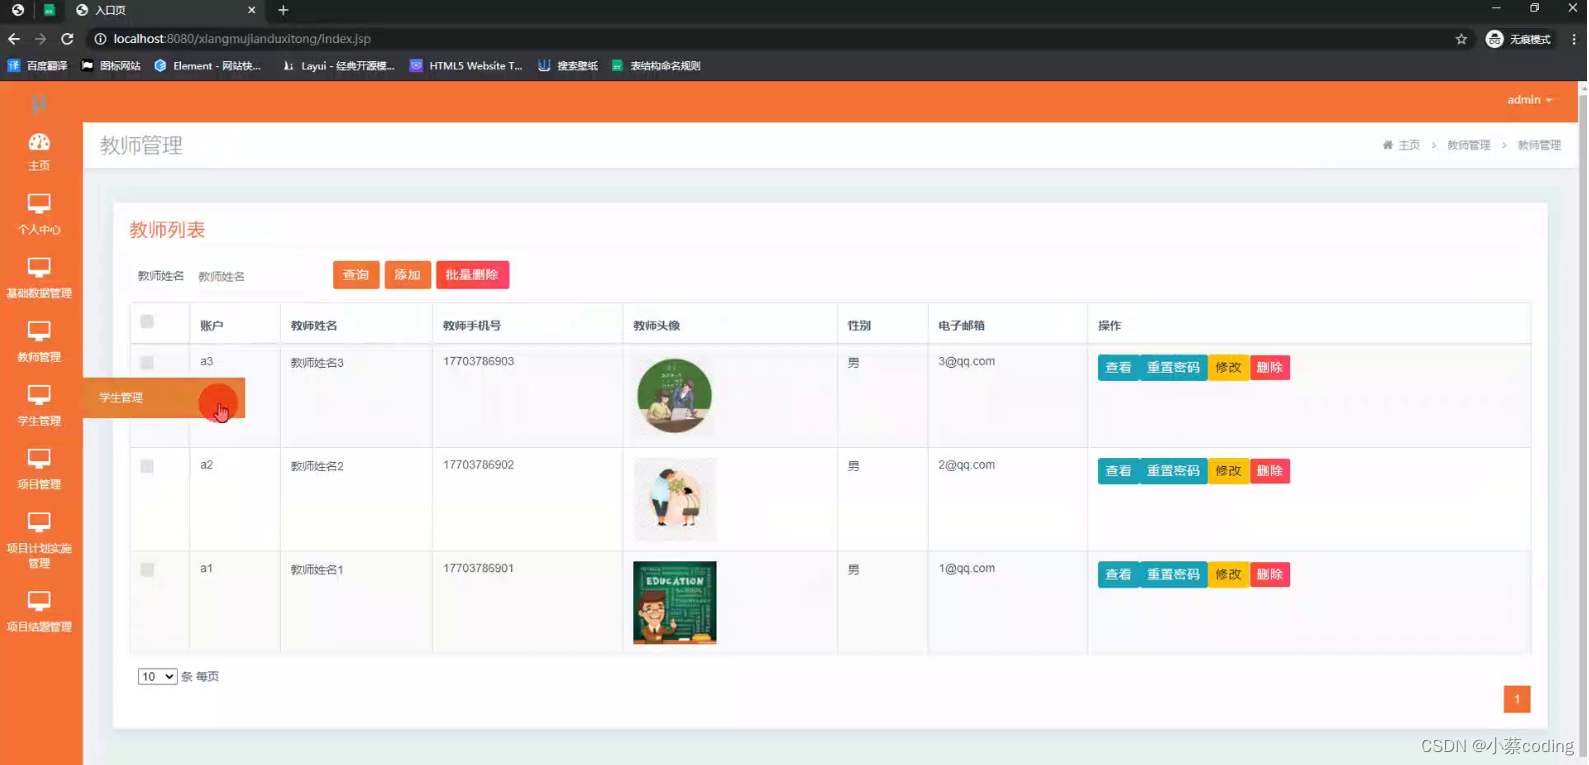Viewport: 1589px width, 765px height.
Task: Focus the 教师姓名 search input
Action: click(x=258, y=276)
